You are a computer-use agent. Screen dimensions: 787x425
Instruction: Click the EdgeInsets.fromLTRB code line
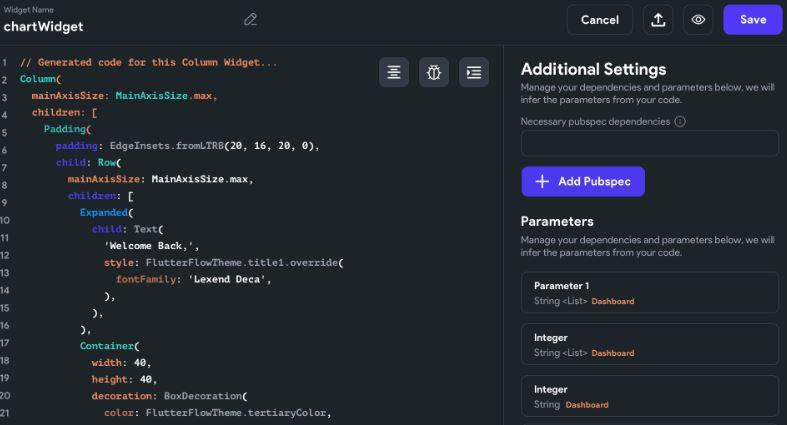[187, 146]
